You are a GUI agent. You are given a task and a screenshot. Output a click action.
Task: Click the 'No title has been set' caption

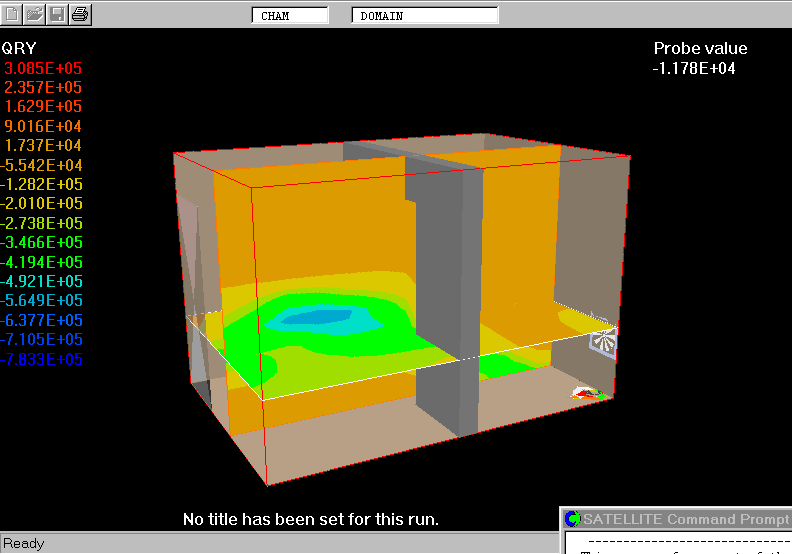311,520
